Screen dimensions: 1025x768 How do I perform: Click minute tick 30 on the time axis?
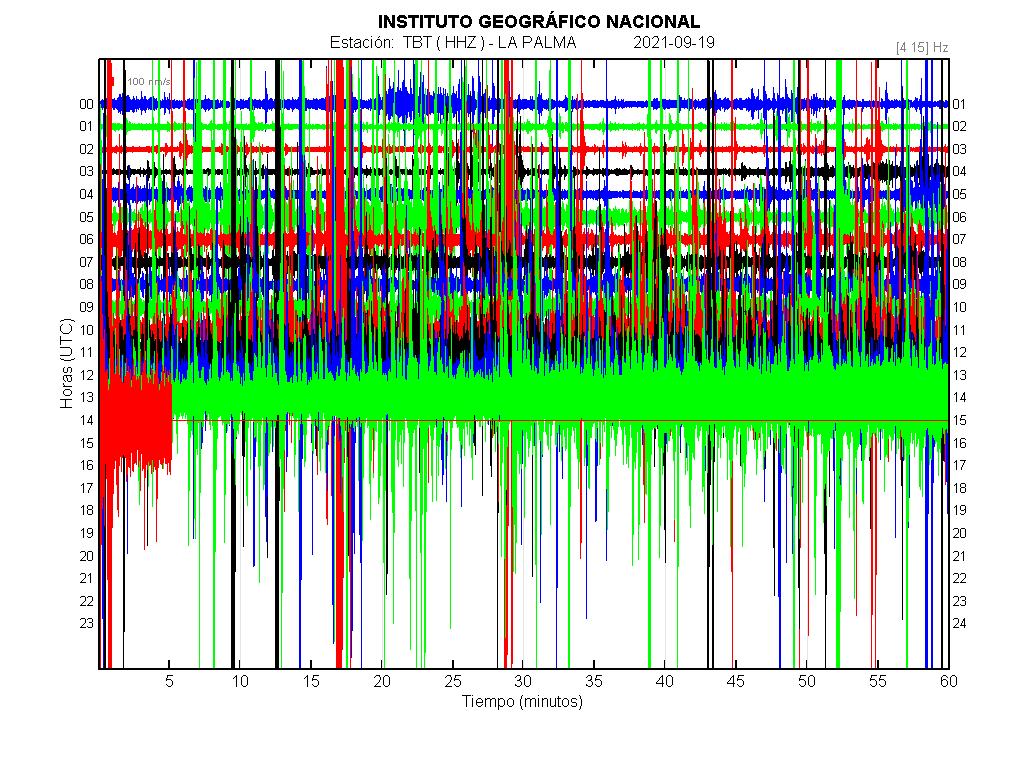(x=523, y=681)
